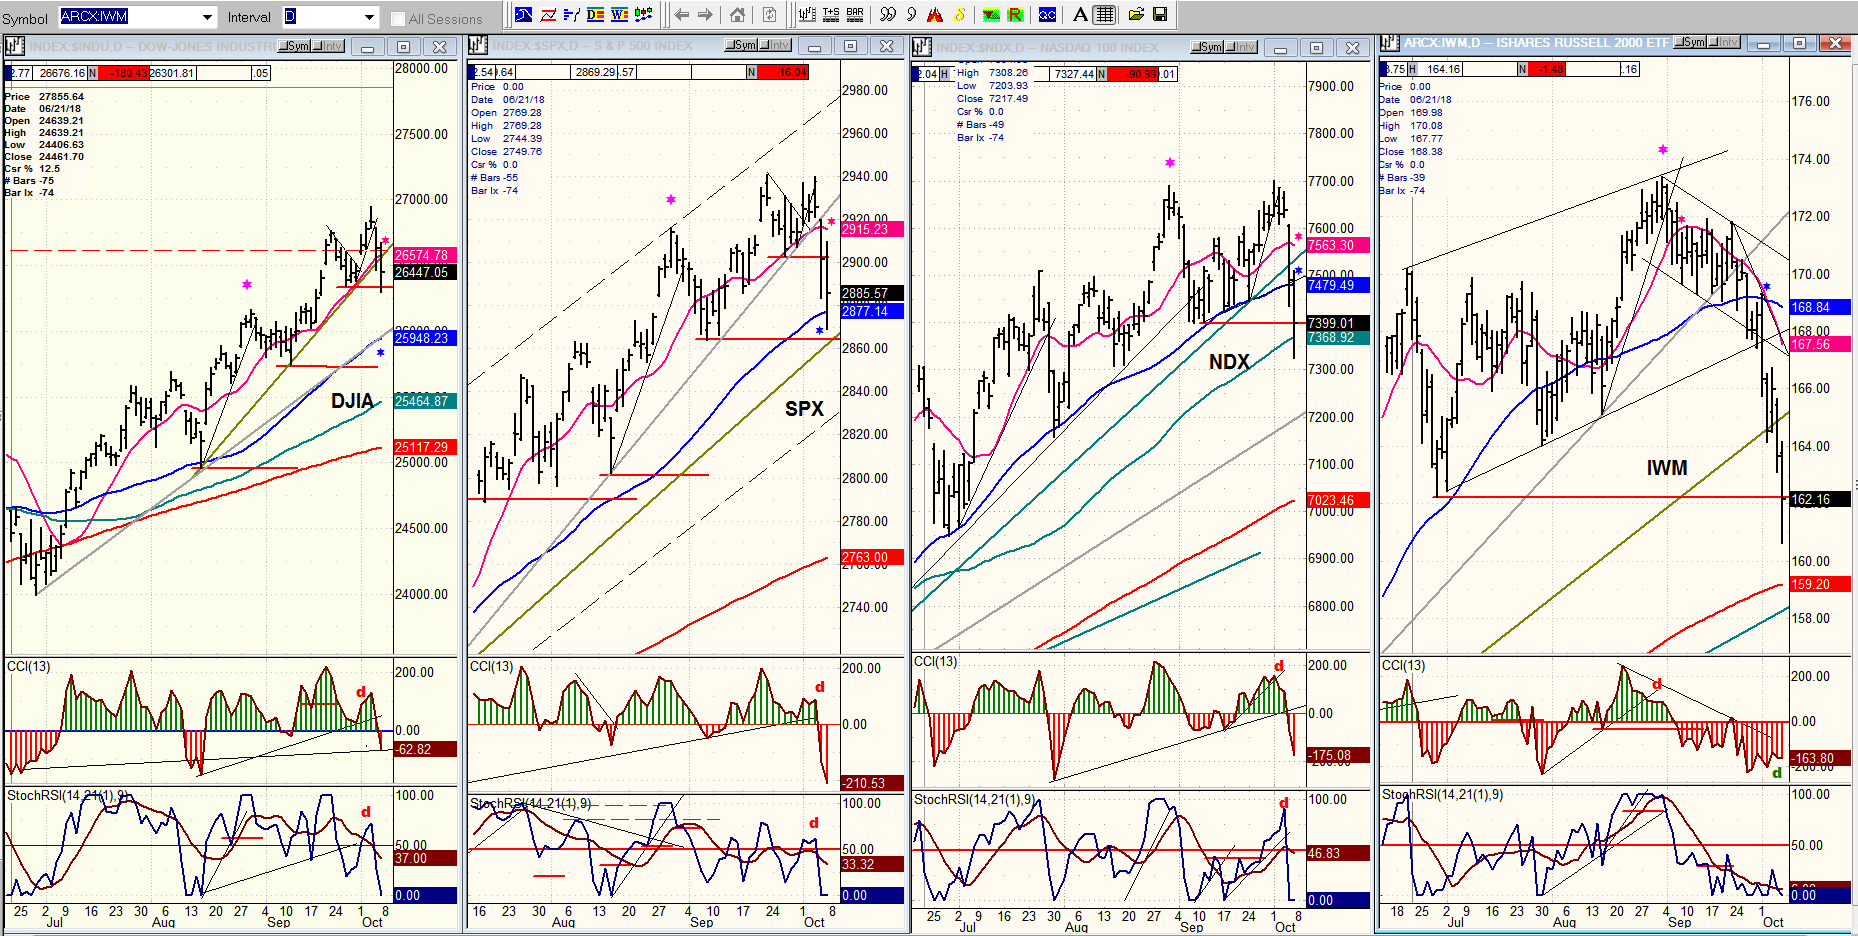Select the text 'A' annotation tool
Screen dimensions: 1858x936
tap(1080, 15)
